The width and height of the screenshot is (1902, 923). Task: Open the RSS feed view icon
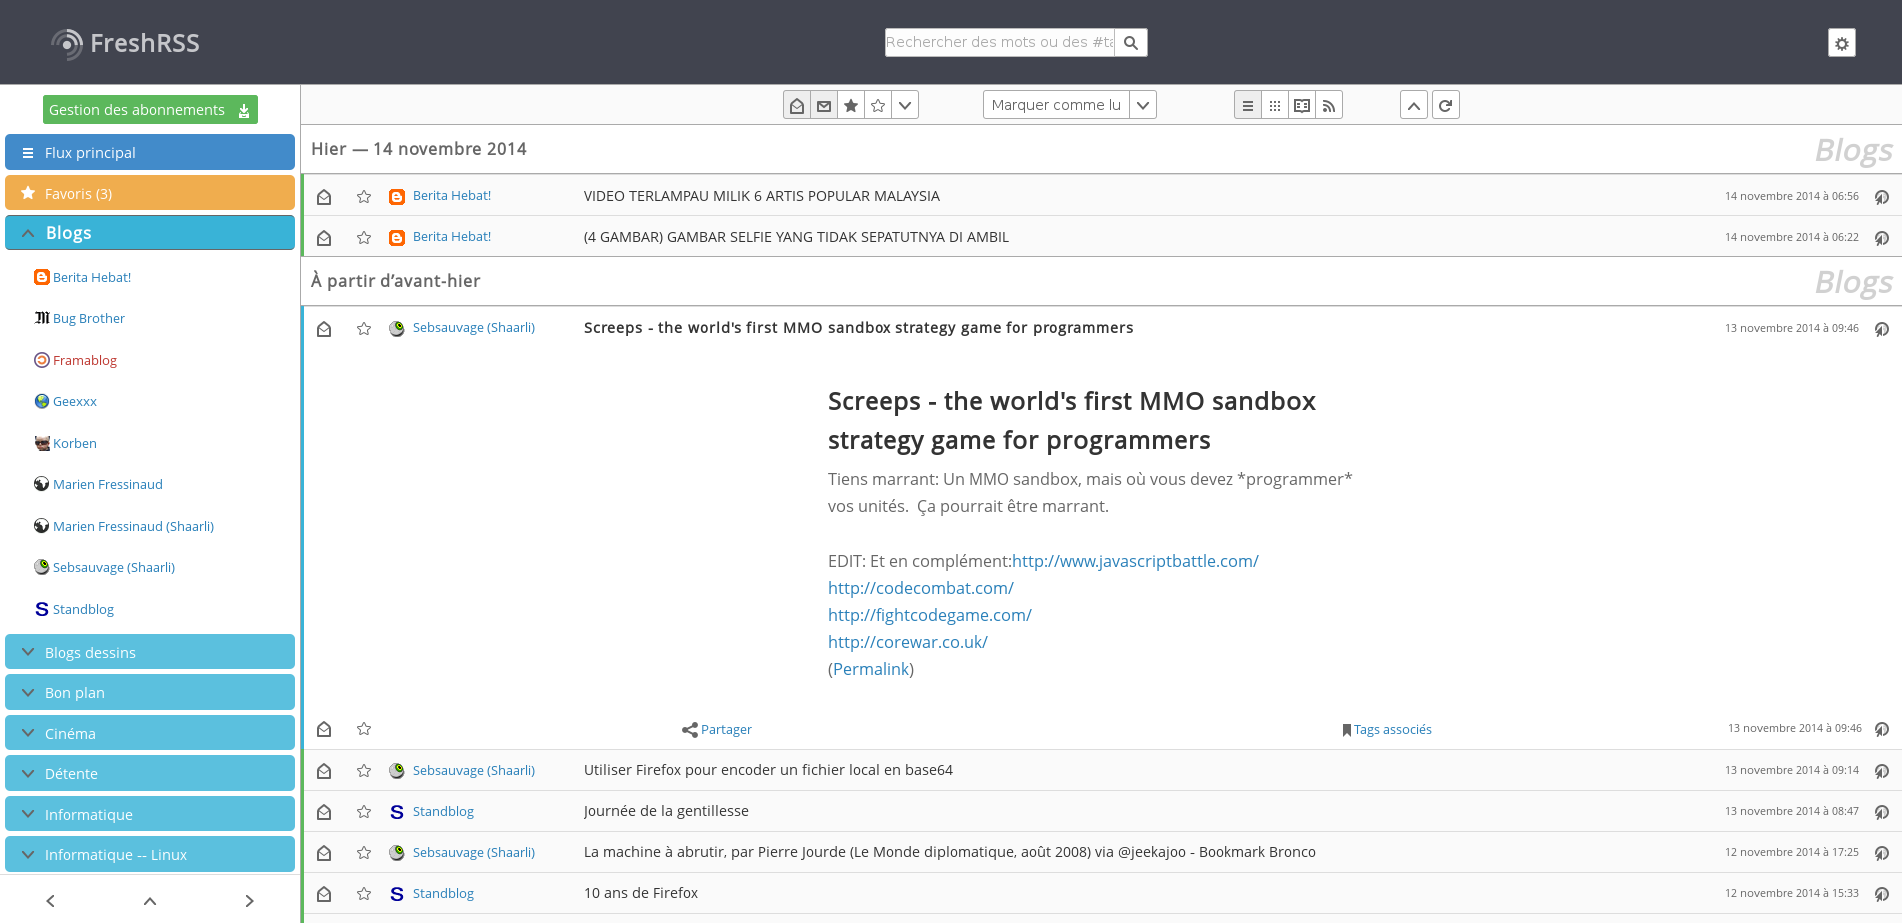(1328, 105)
